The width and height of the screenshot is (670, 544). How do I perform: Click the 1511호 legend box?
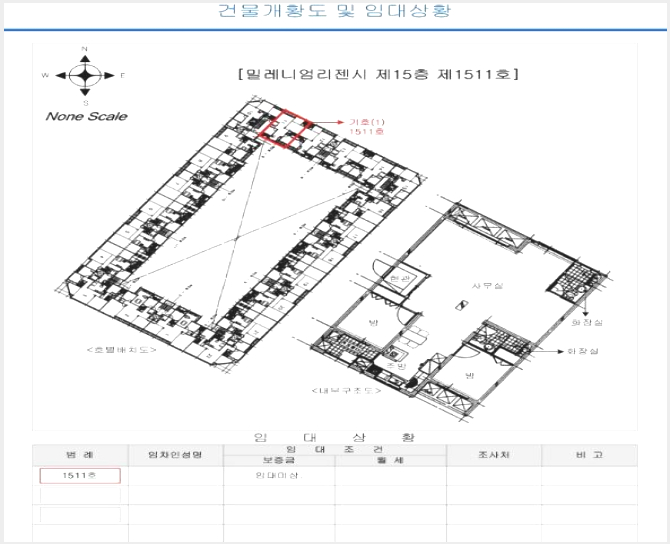(80, 476)
